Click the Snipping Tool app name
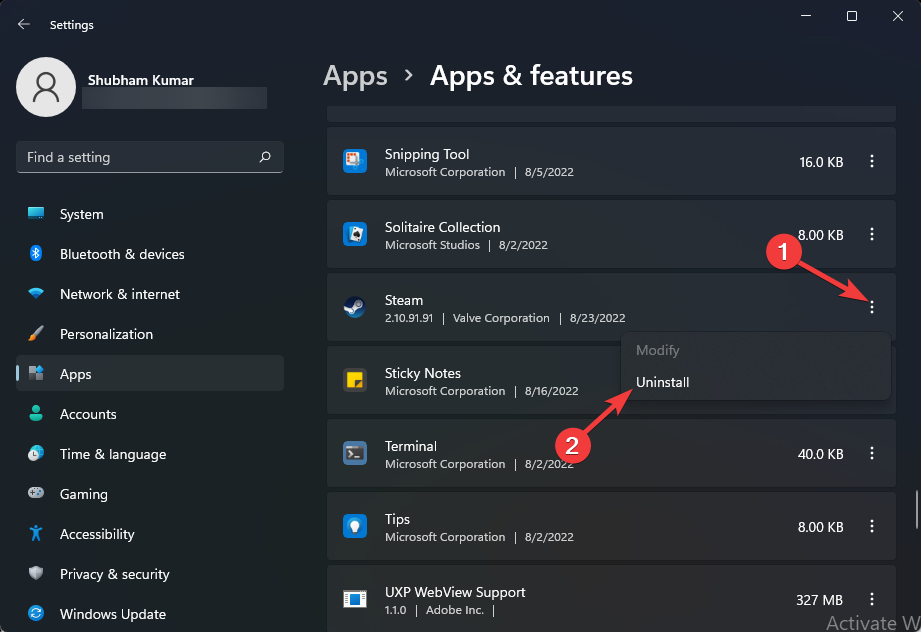 427,154
